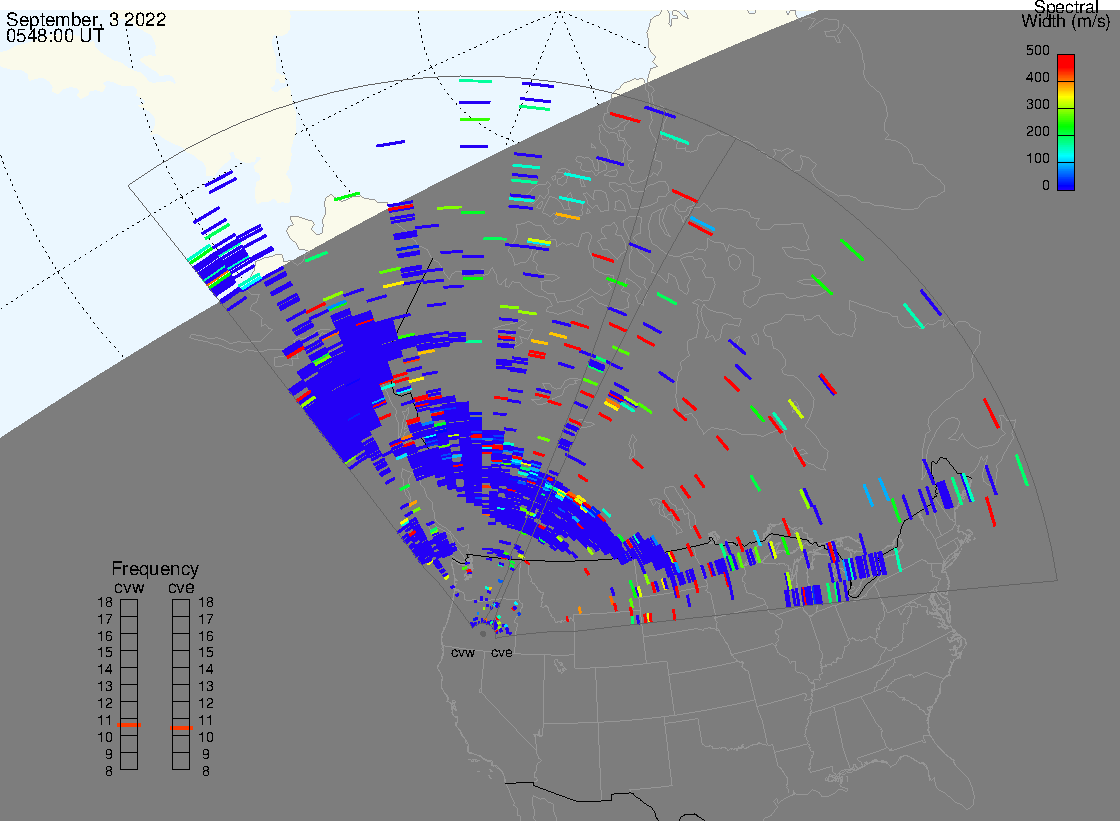Screen dimensions: 1120x821
Task: Click the 18 label right of cve scale
Action: tap(206, 602)
